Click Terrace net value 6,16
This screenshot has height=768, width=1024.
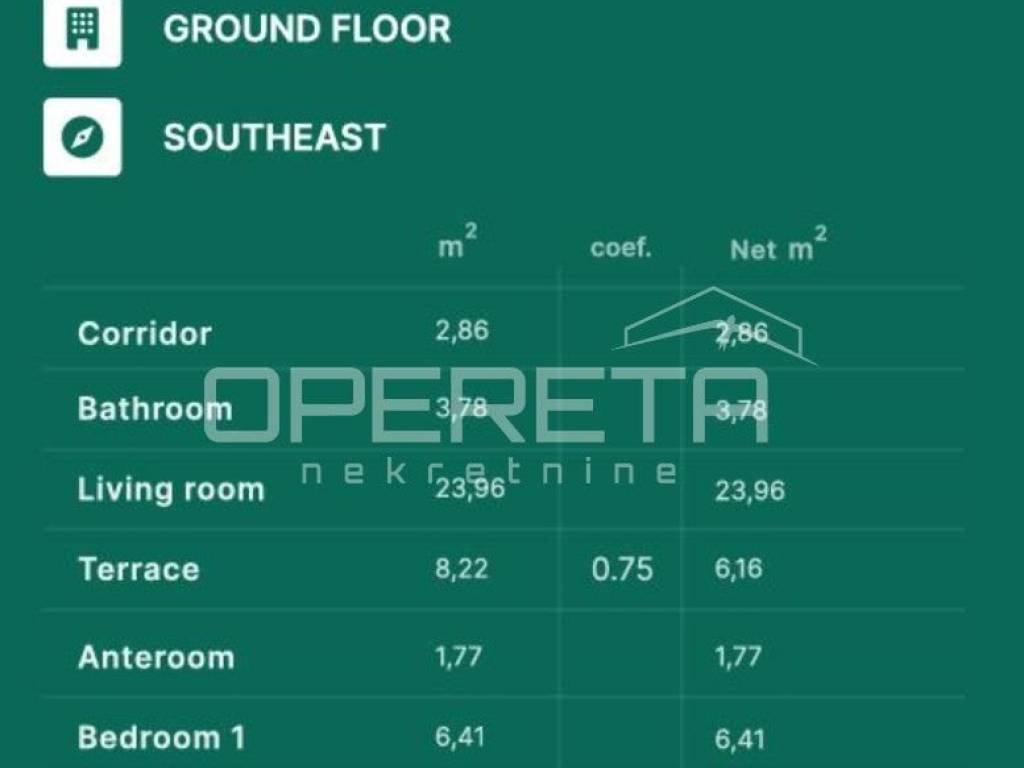[739, 568]
